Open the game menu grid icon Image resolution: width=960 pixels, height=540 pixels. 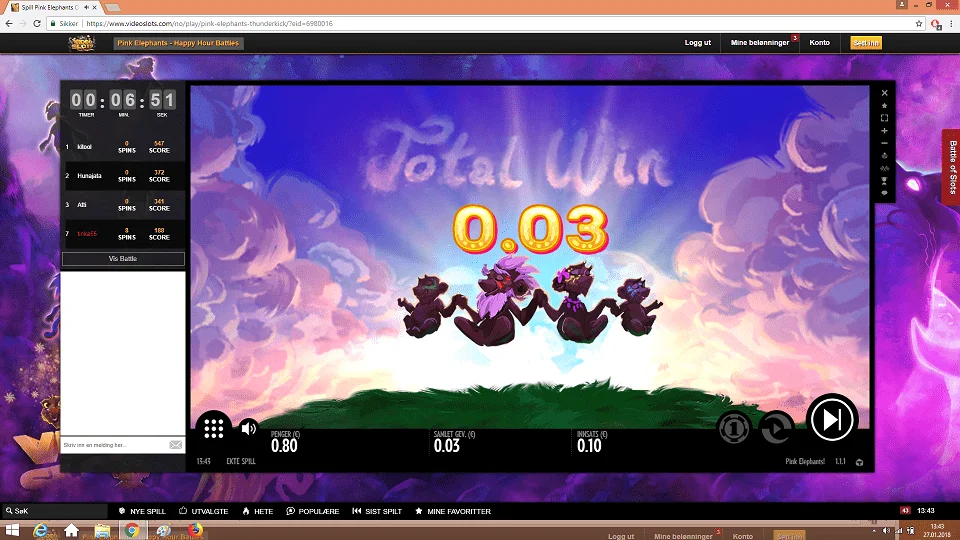pos(214,428)
